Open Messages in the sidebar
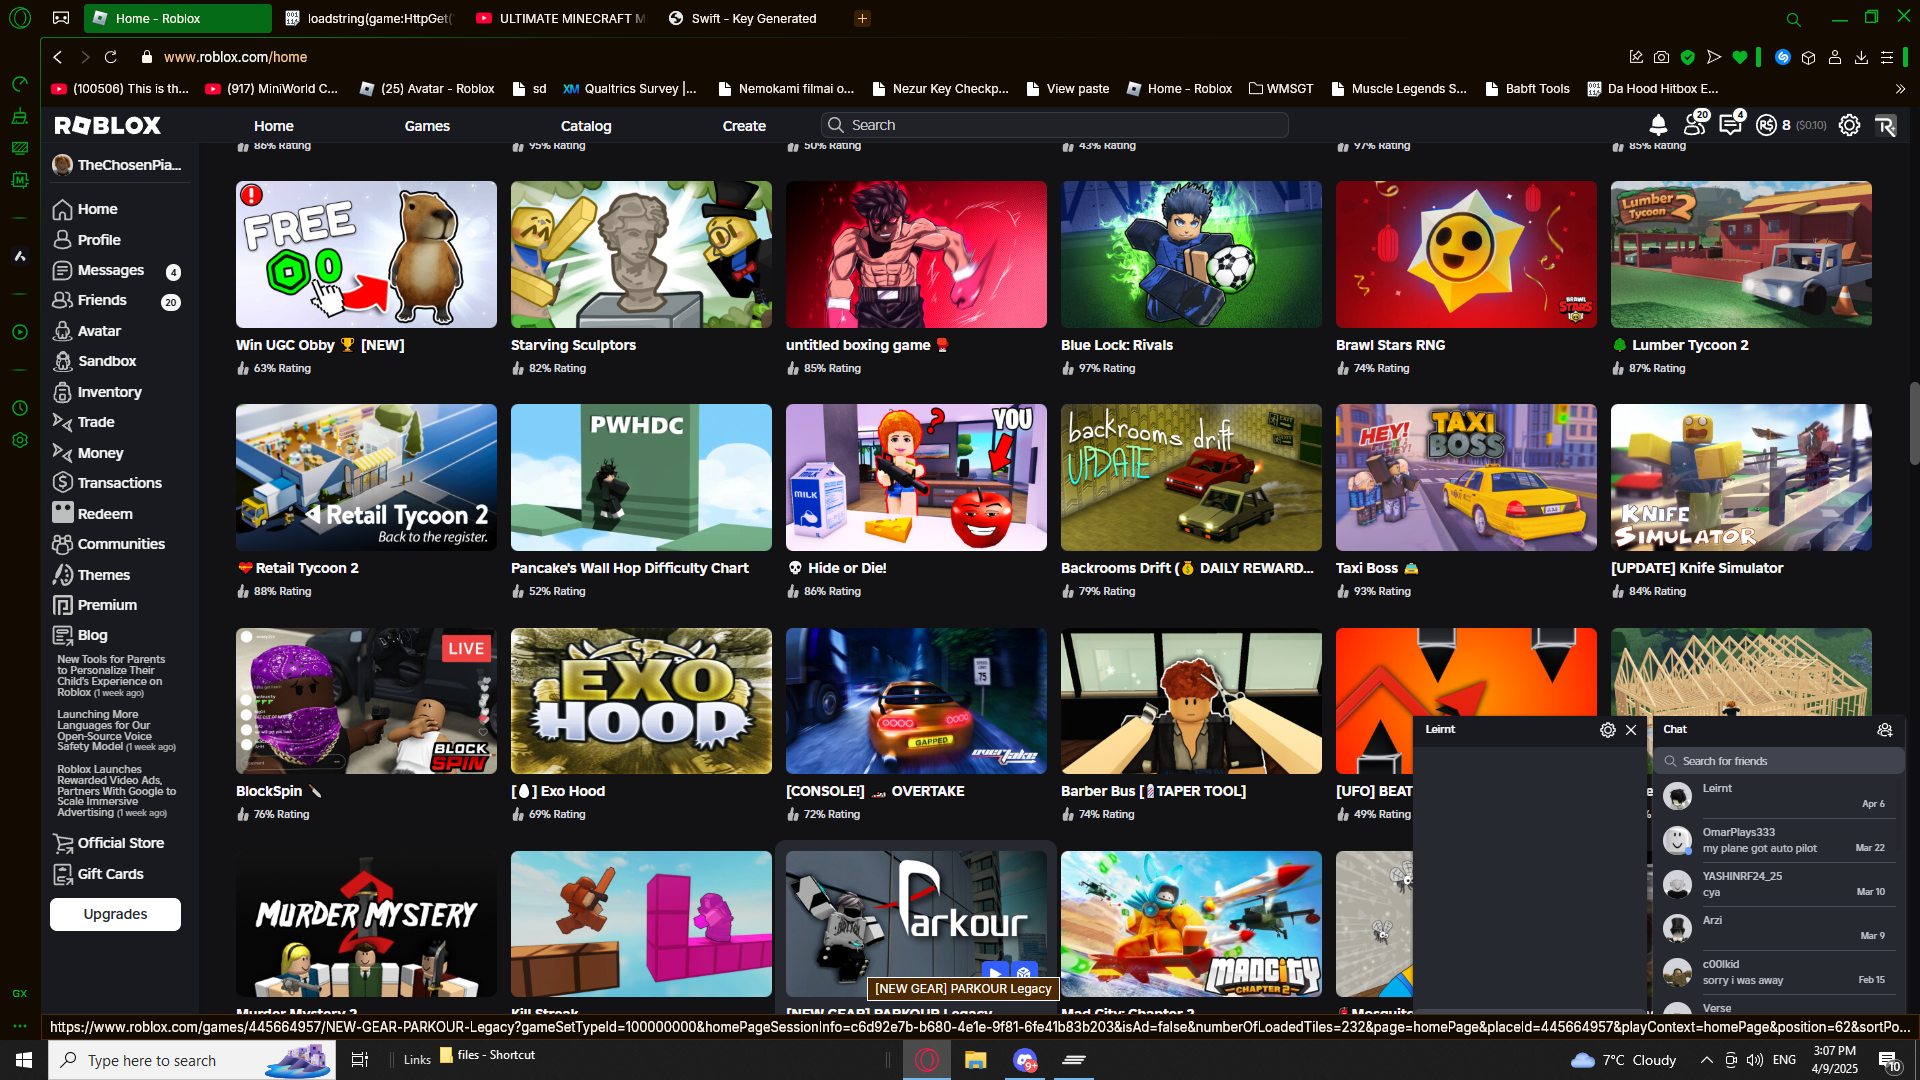Viewport: 1920px width, 1080px height. point(117,271)
